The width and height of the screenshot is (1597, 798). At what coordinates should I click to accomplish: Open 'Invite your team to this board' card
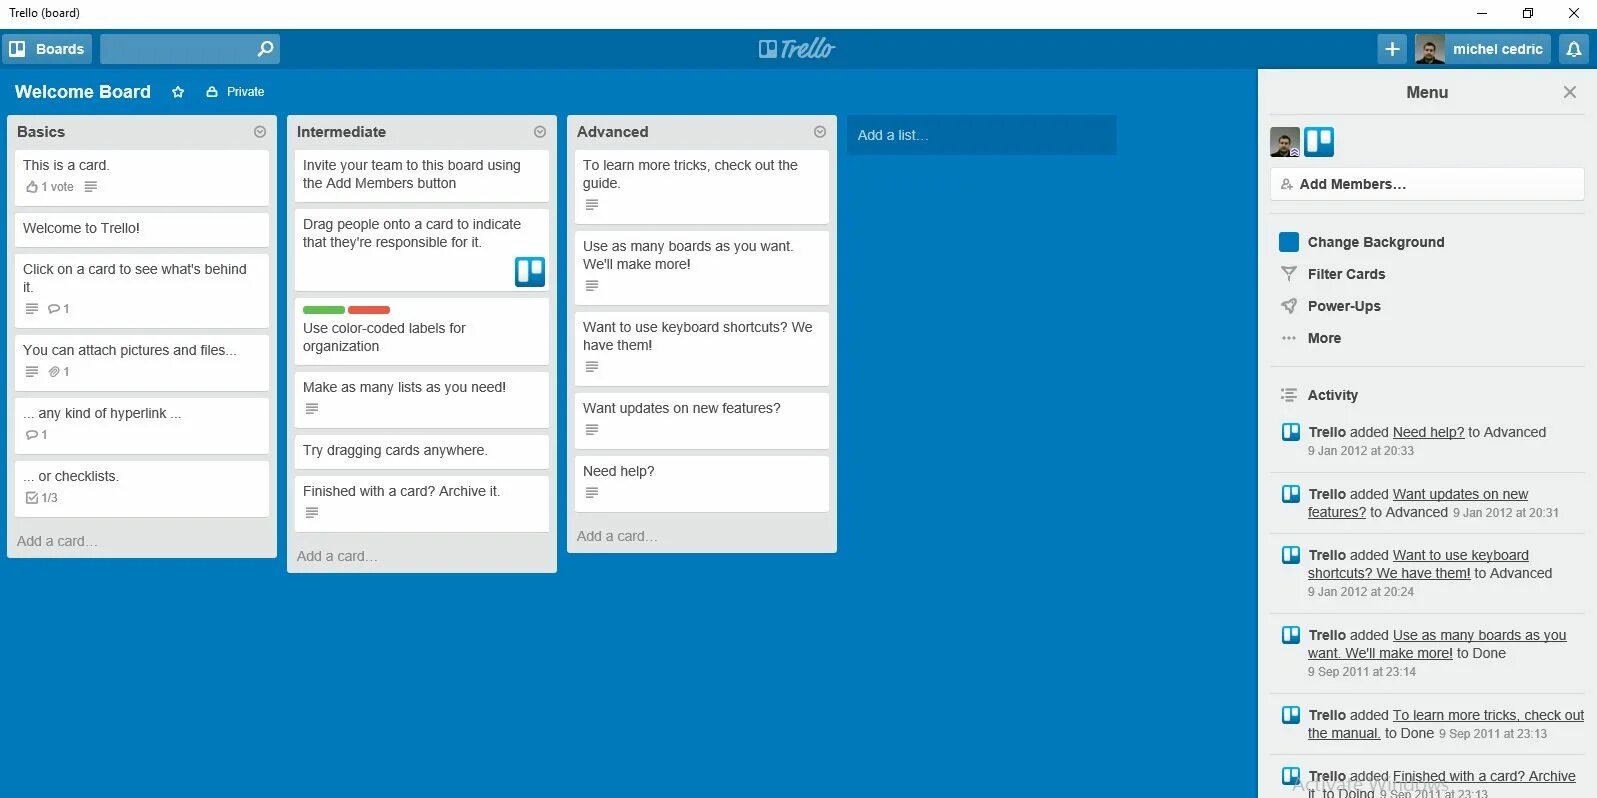pos(422,175)
